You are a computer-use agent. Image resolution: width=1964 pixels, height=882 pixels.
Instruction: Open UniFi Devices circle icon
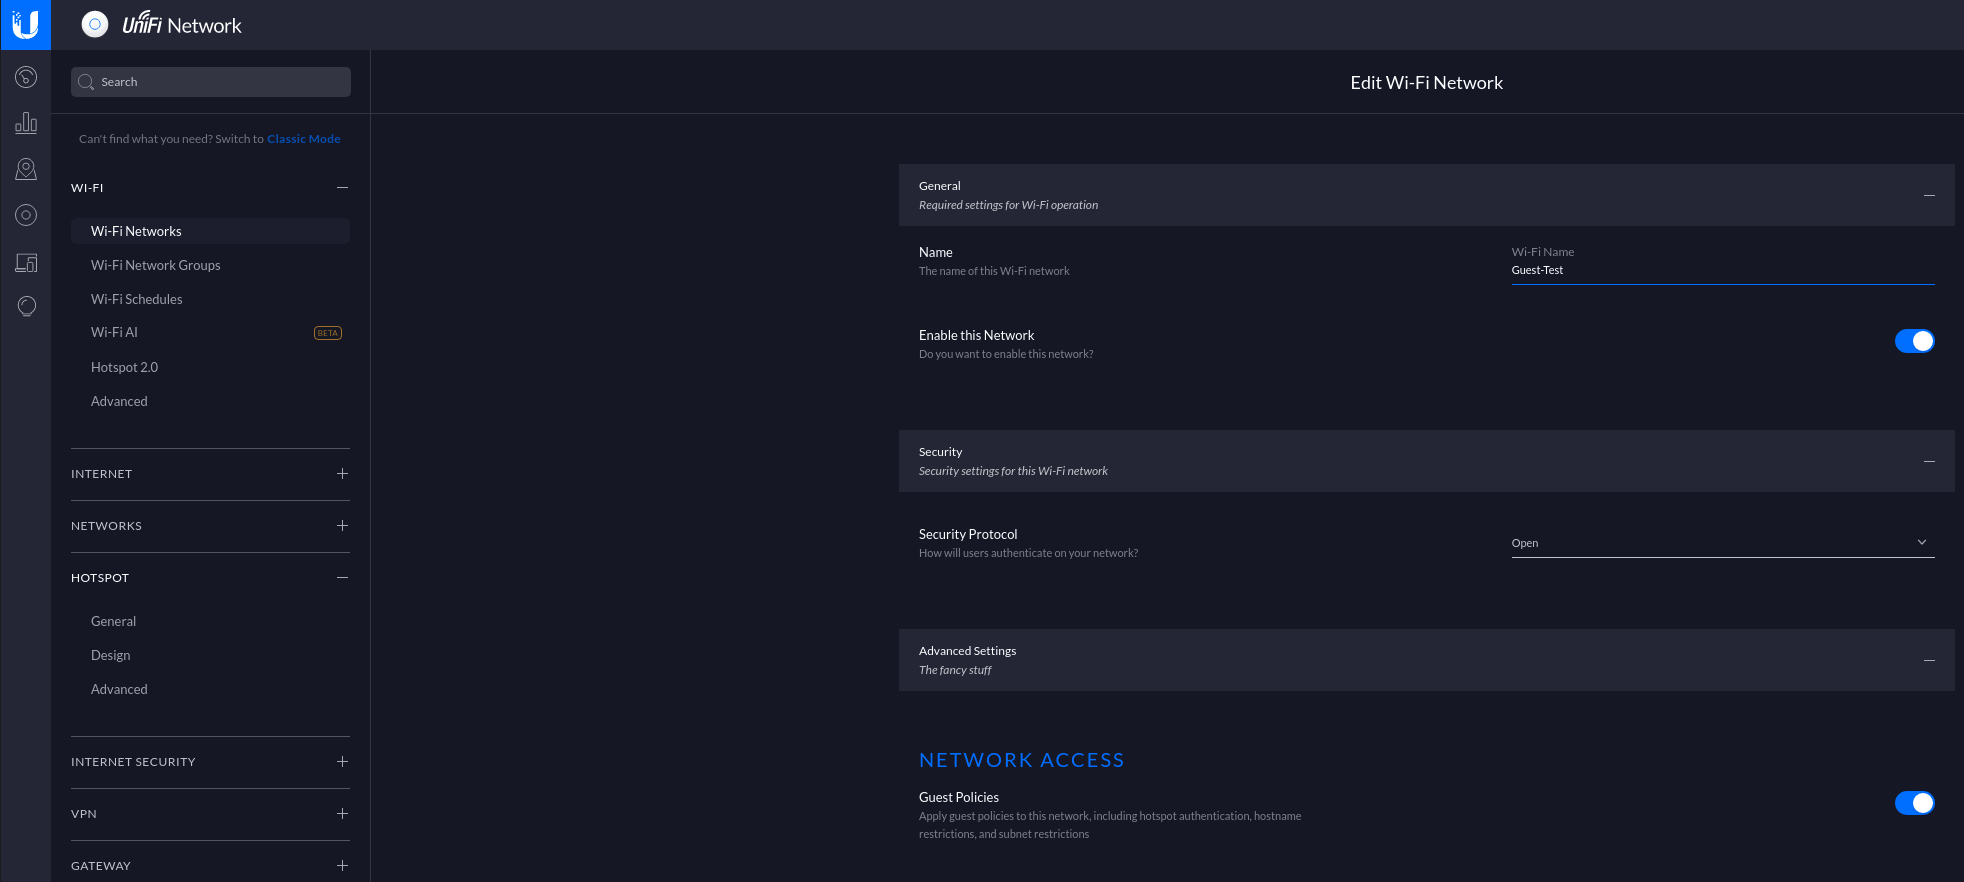(26, 215)
